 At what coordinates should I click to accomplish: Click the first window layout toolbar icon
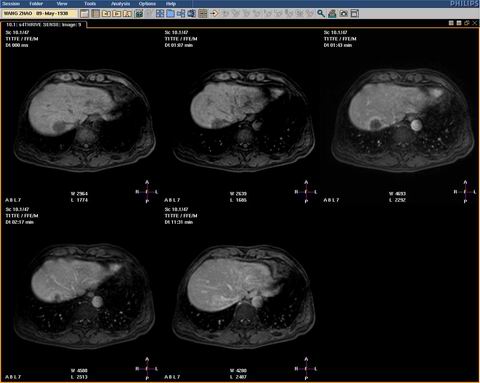coord(85,13)
